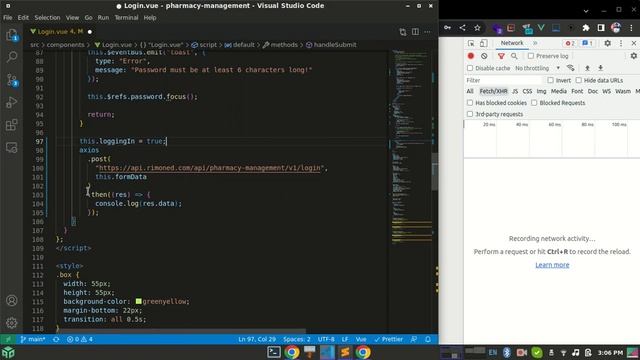Viewport: 640px width, 360px height.
Task: Click the methods breadcrumb
Action: pyautogui.click(x=284, y=45)
